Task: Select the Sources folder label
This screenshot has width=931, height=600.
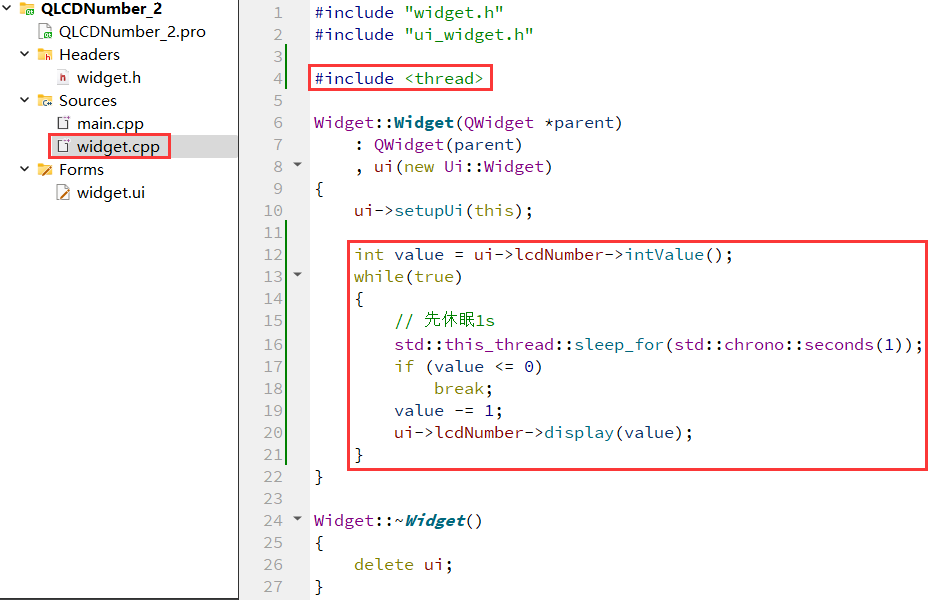Action: [x=88, y=101]
